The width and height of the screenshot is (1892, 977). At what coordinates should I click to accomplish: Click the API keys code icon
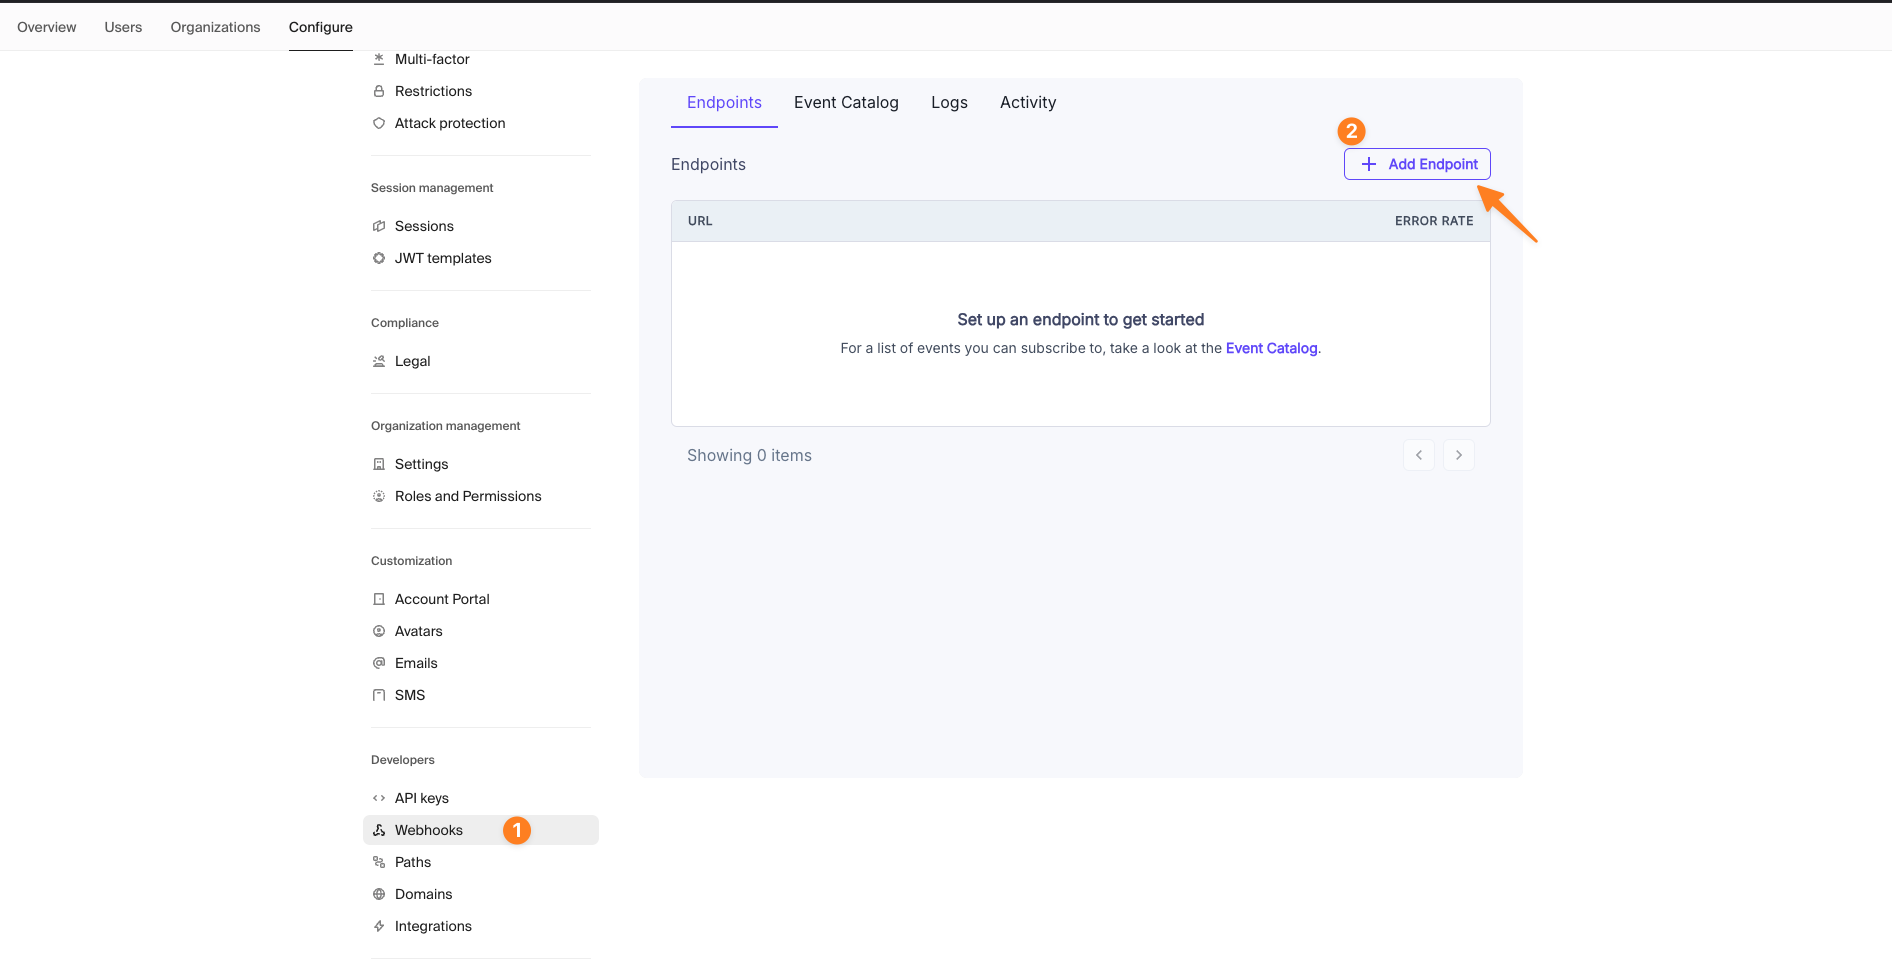tap(379, 798)
